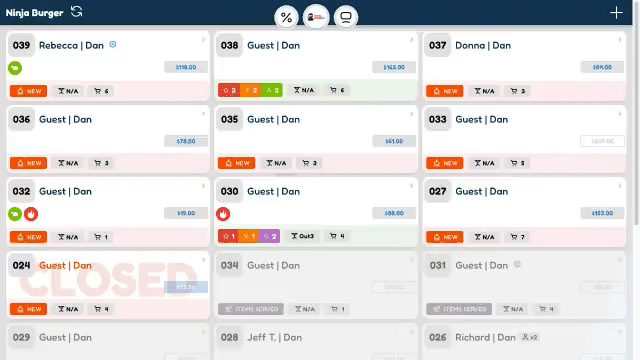Click cart count 4 on order 030

[x=337, y=236]
